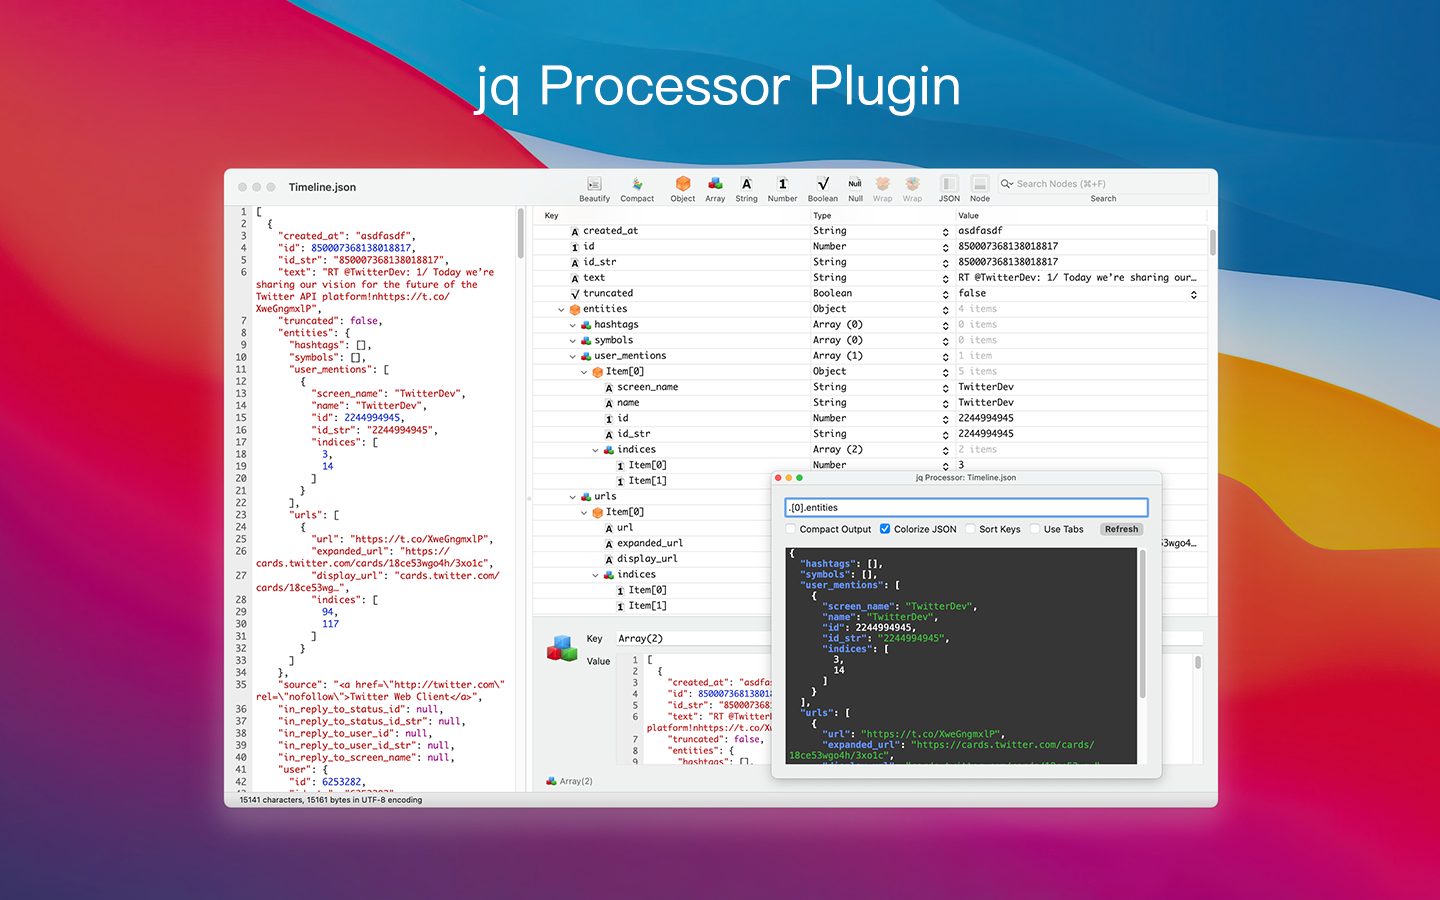Click the Timeline.json title bar
The image size is (1440, 900).
pos(322,187)
